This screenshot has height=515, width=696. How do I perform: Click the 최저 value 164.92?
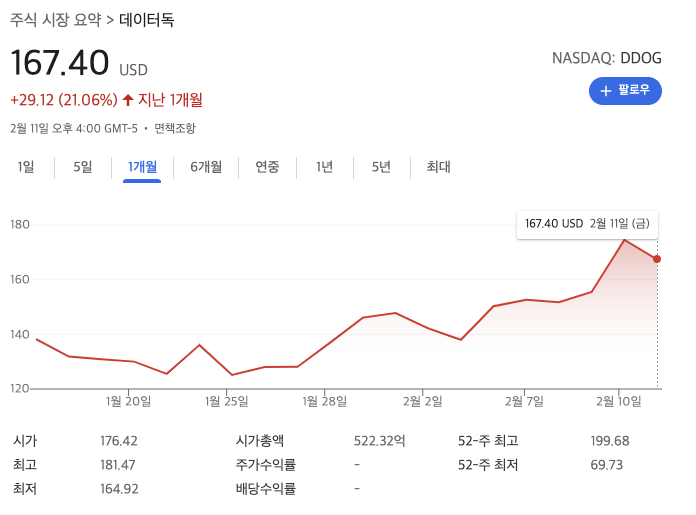coord(119,489)
